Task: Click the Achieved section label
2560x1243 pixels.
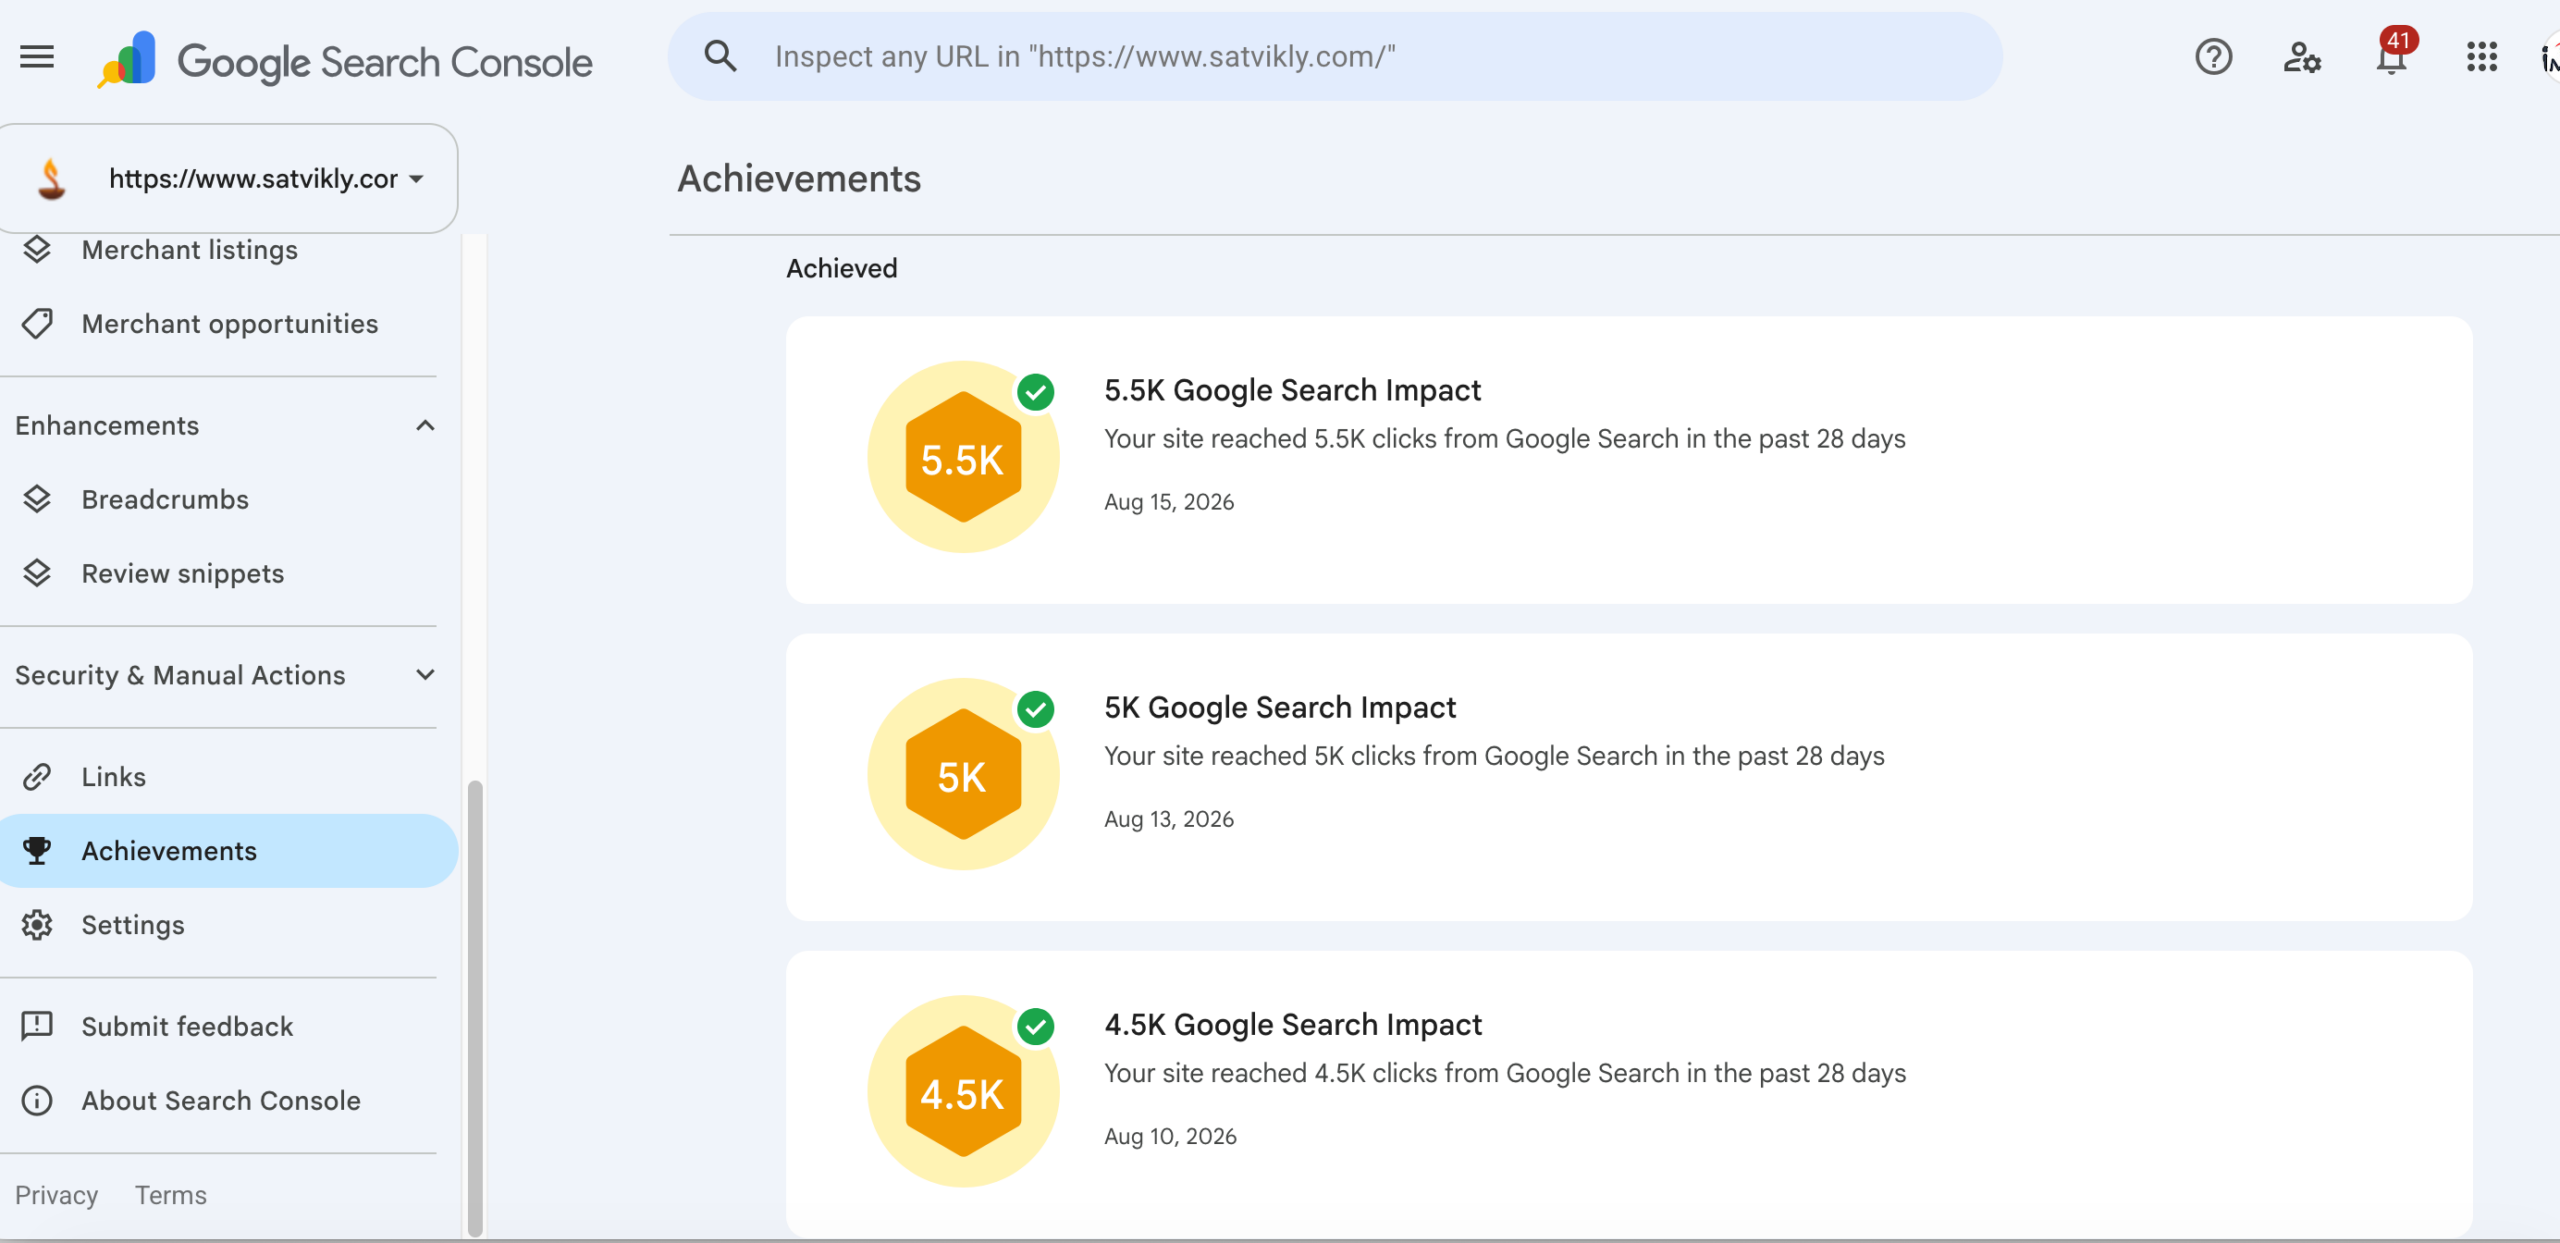Action: pos(842,269)
